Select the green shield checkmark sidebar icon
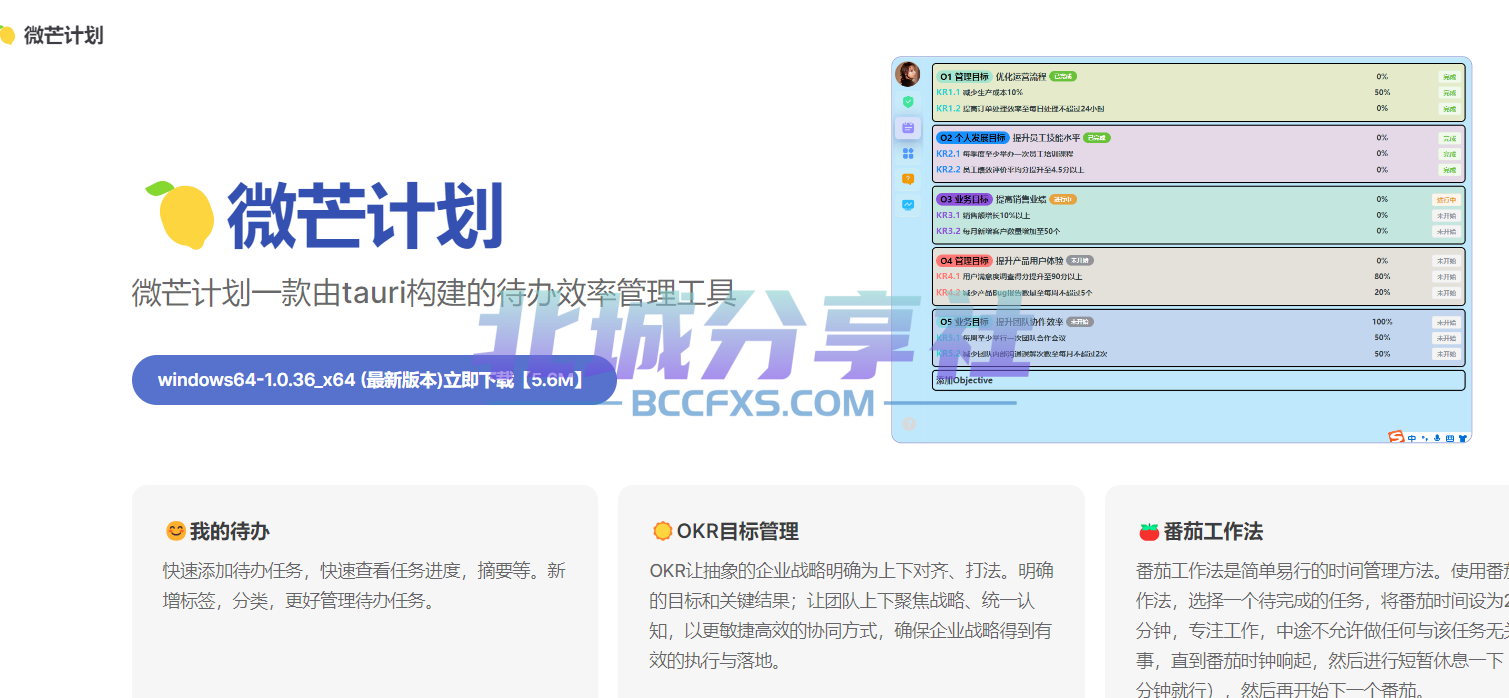The width and height of the screenshot is (1509, 698). point(908,101)
